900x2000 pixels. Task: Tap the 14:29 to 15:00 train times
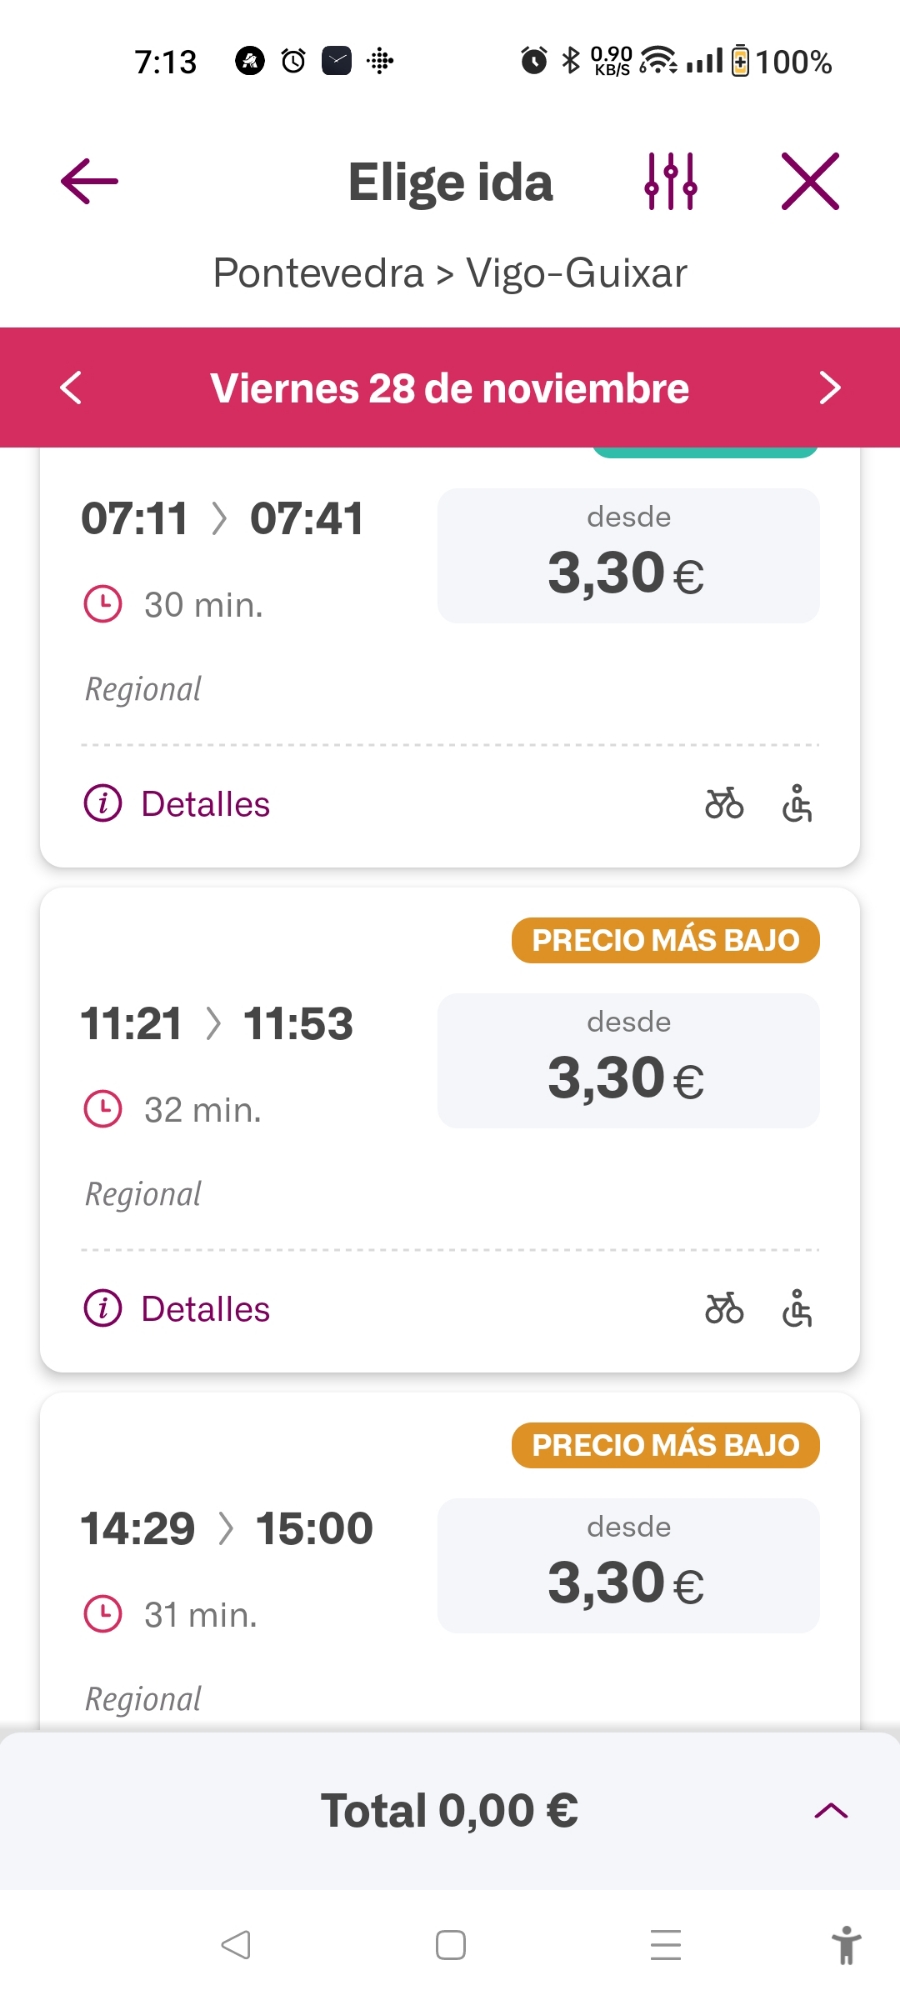click(227, 1529)
